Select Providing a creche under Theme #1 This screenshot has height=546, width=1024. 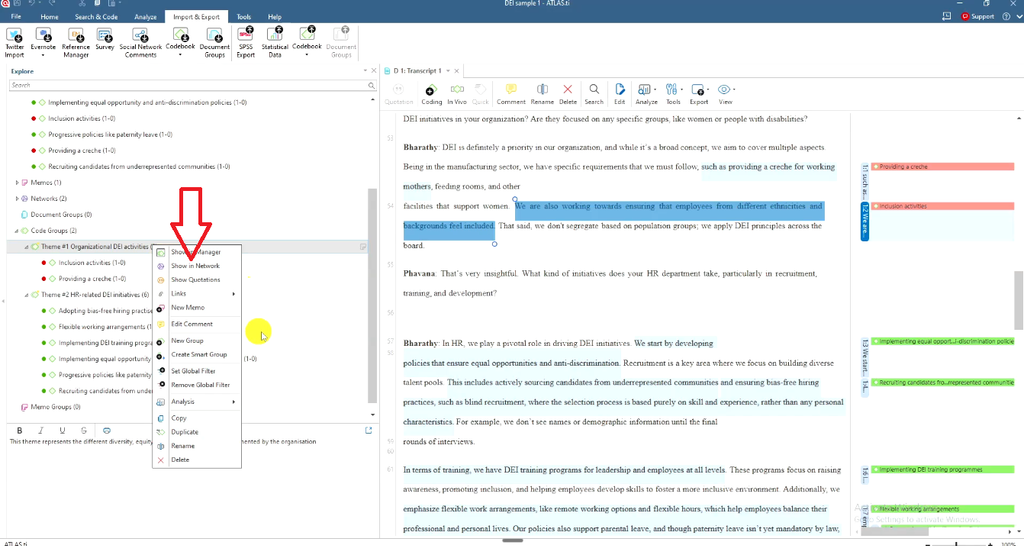pos(92,279)
